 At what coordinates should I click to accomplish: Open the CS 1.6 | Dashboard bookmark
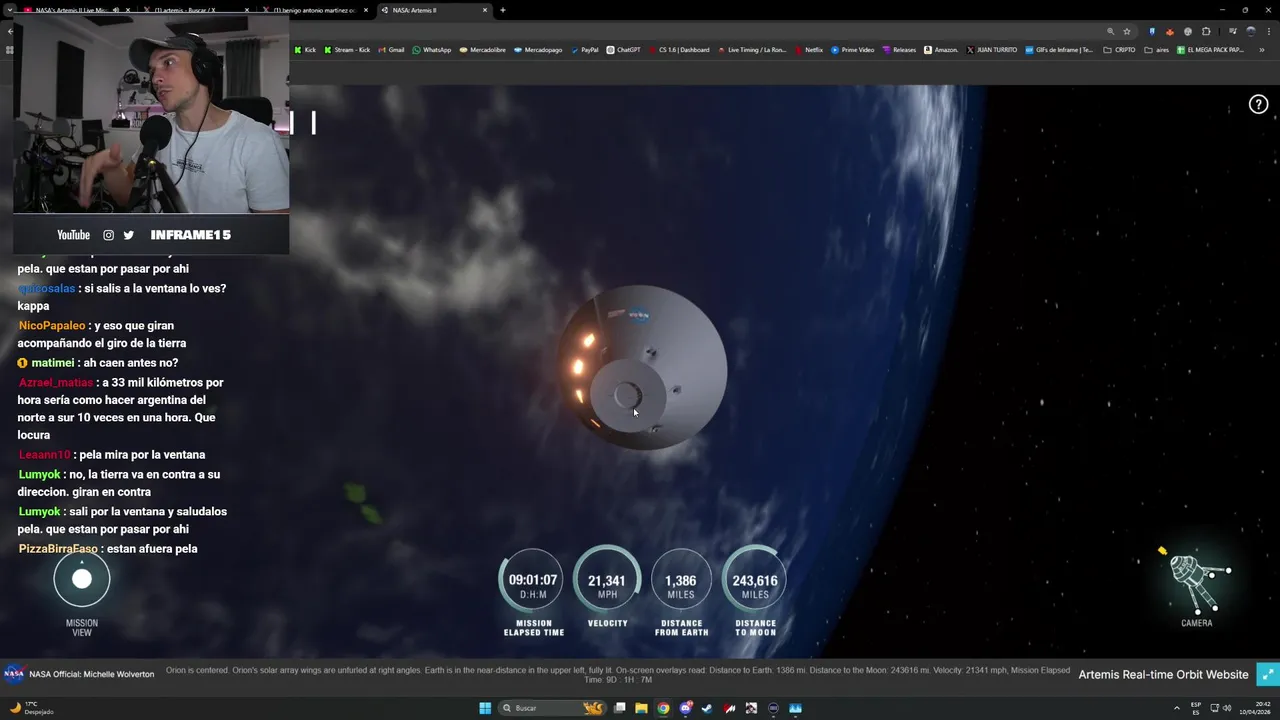[679, 49]
